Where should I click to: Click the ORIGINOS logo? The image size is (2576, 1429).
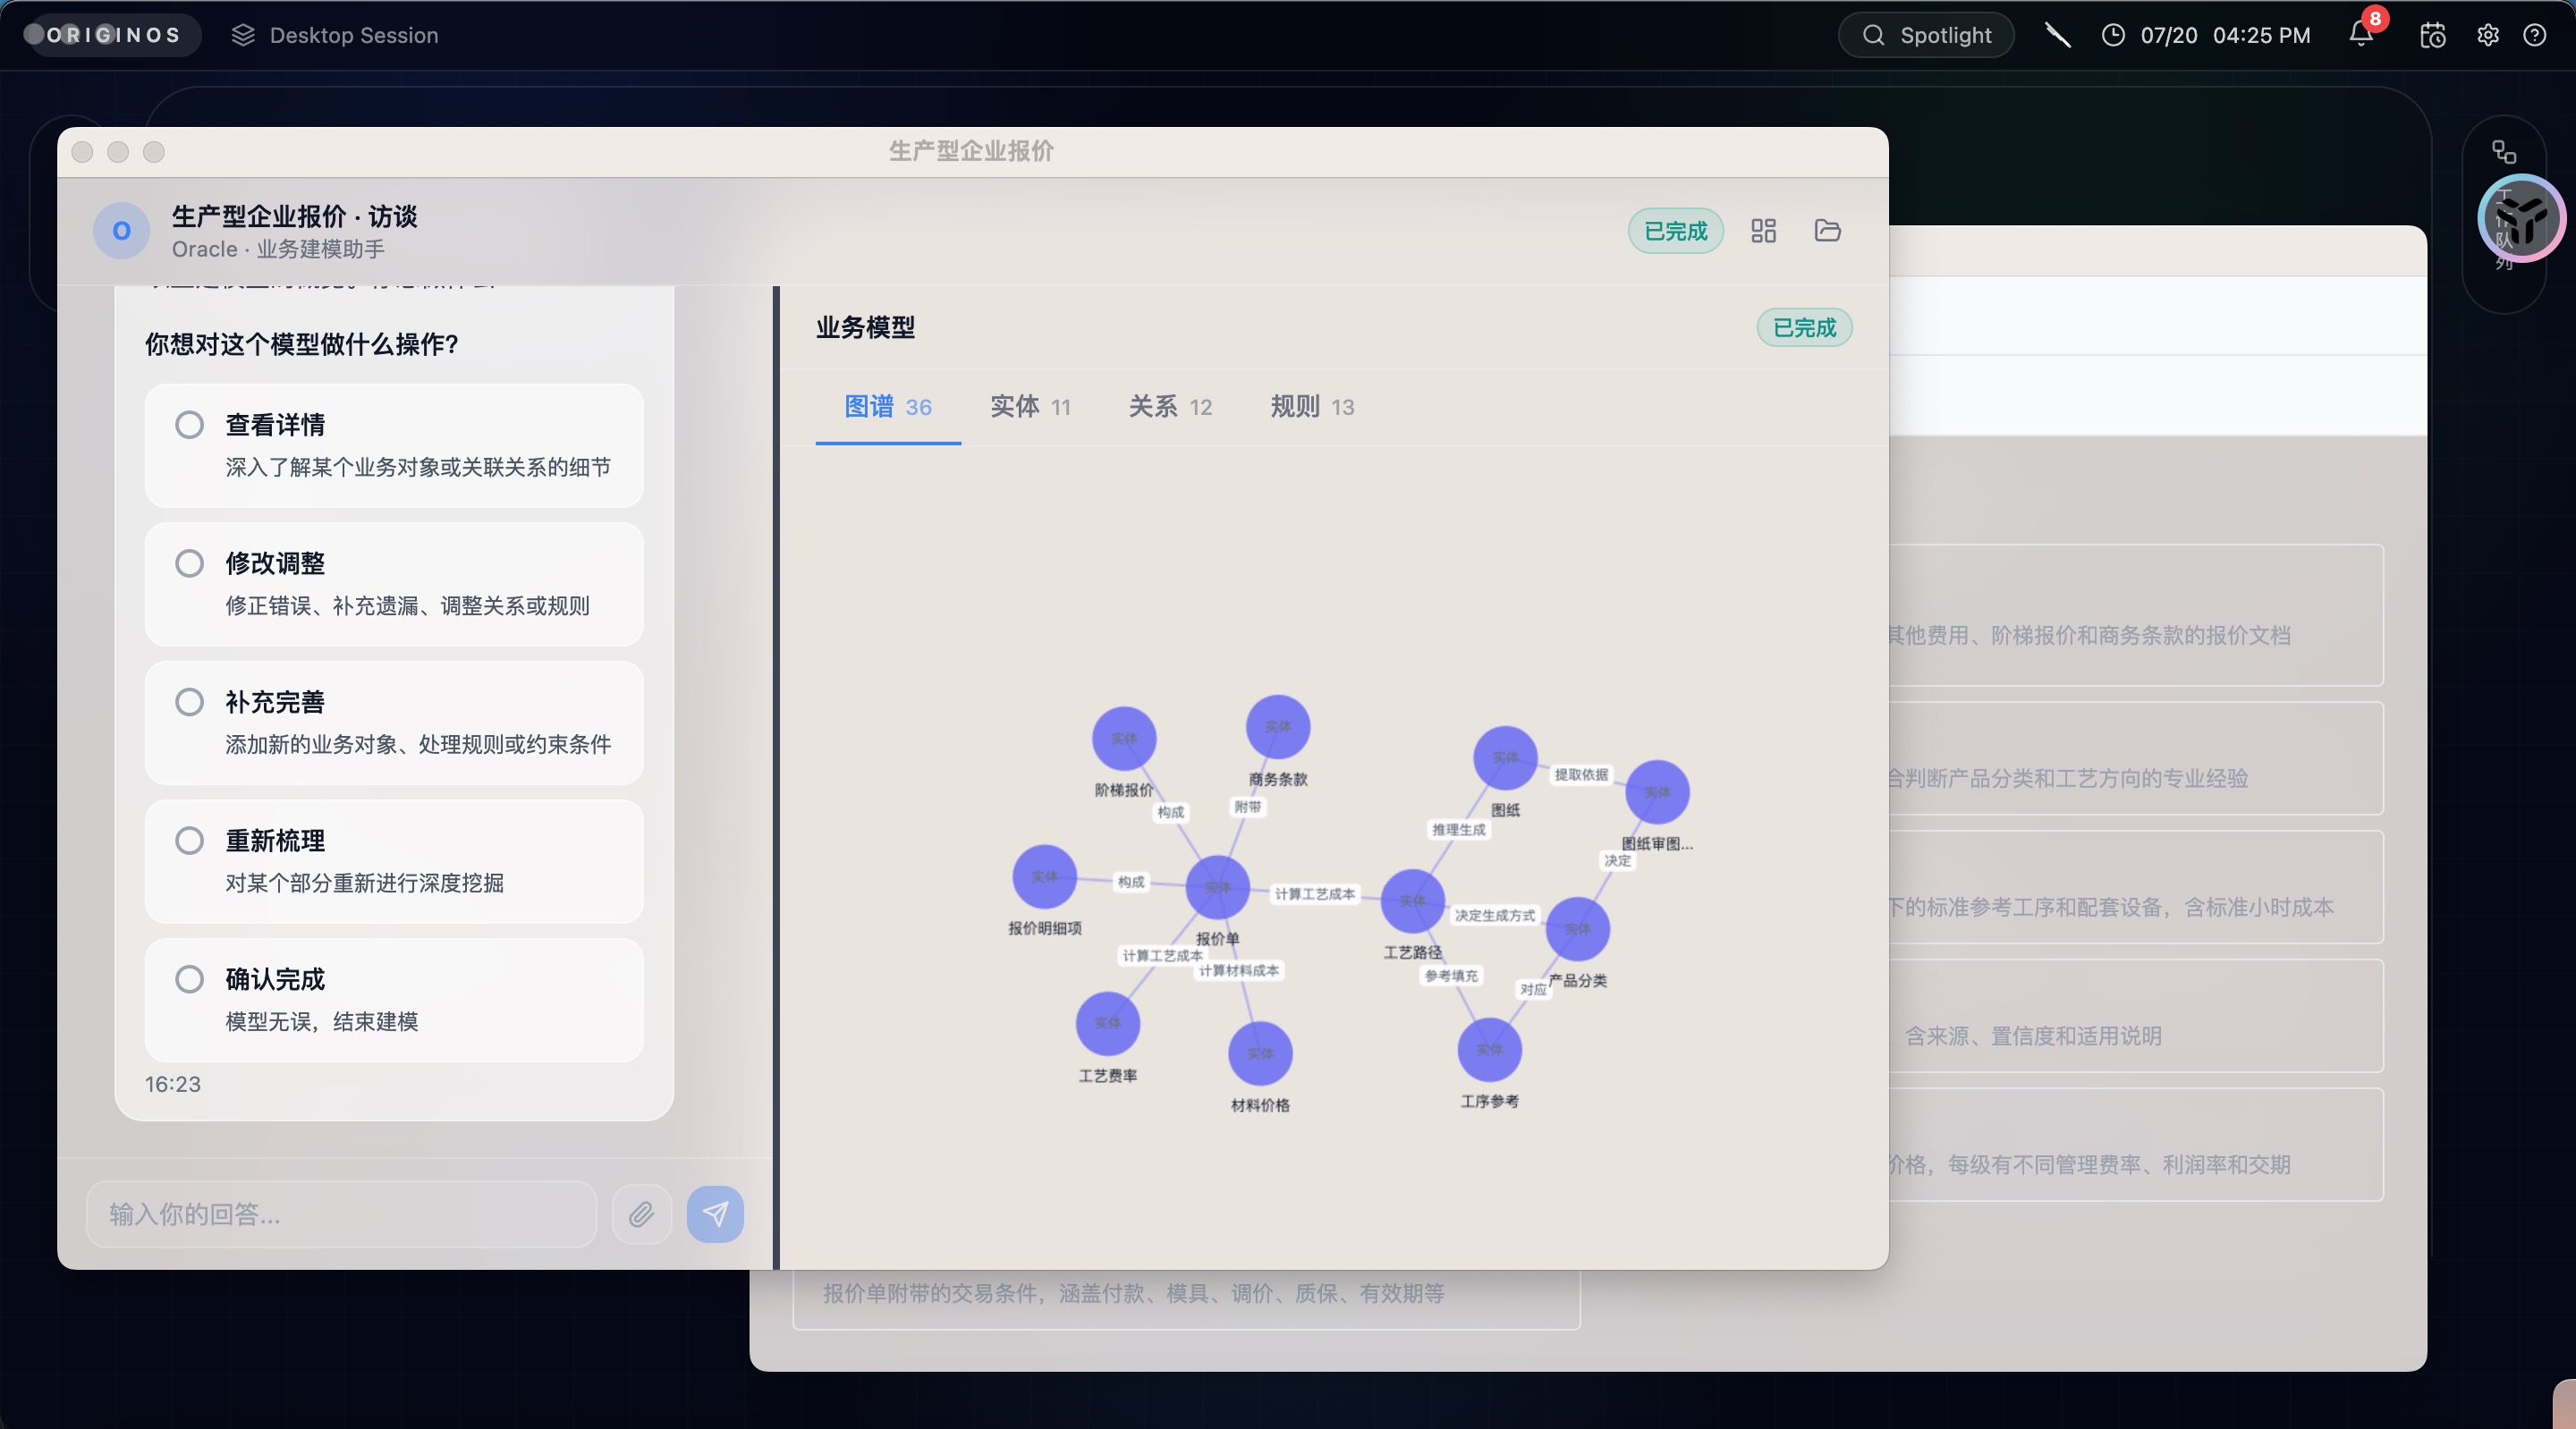point(112,35)
